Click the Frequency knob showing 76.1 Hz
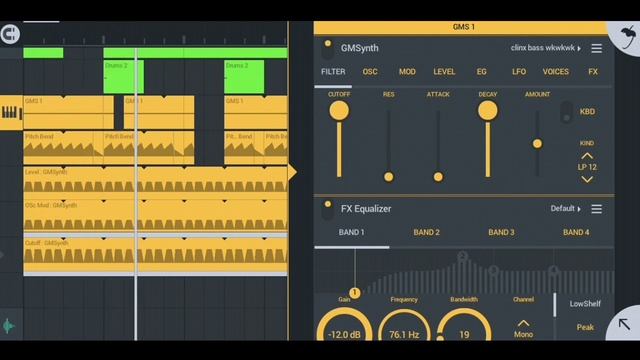The width and height of the screenshot is (640, 360). tap(404, 325)
